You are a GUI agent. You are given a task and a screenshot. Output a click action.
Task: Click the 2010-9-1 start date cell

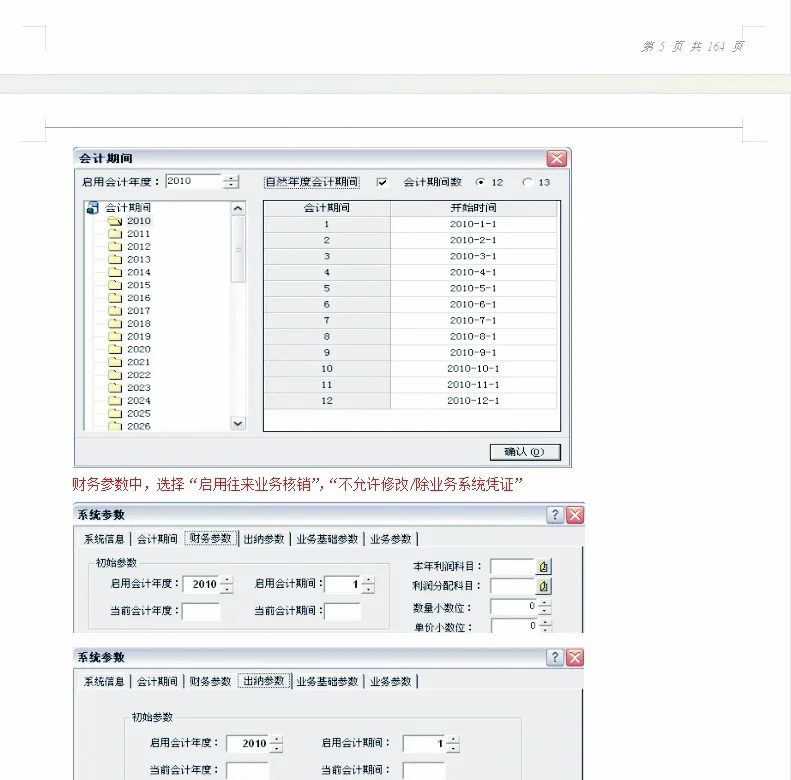[474, 353]
